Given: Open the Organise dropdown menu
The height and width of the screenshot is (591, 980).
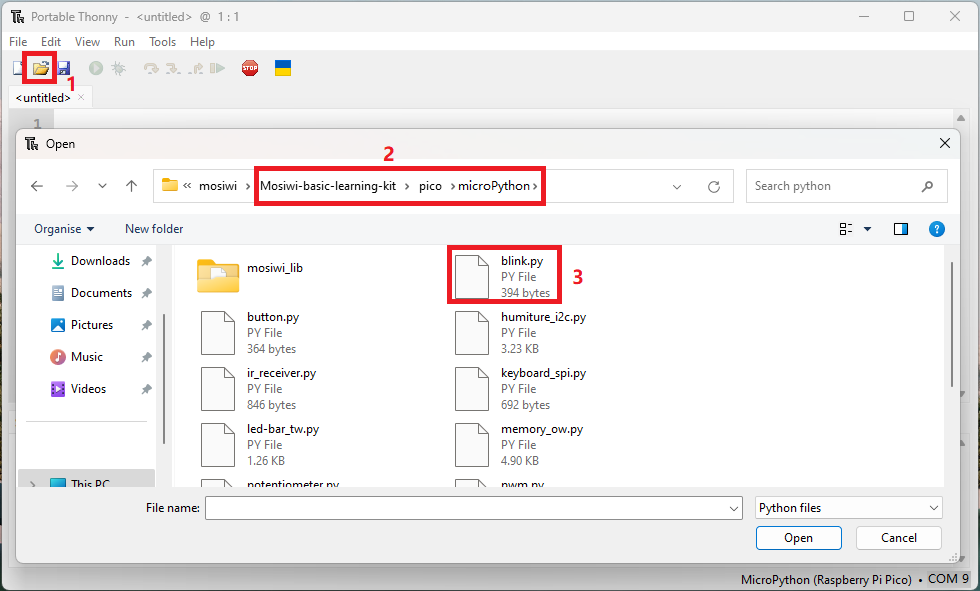Looking at the screenshot, I should [x=64, y=229].
